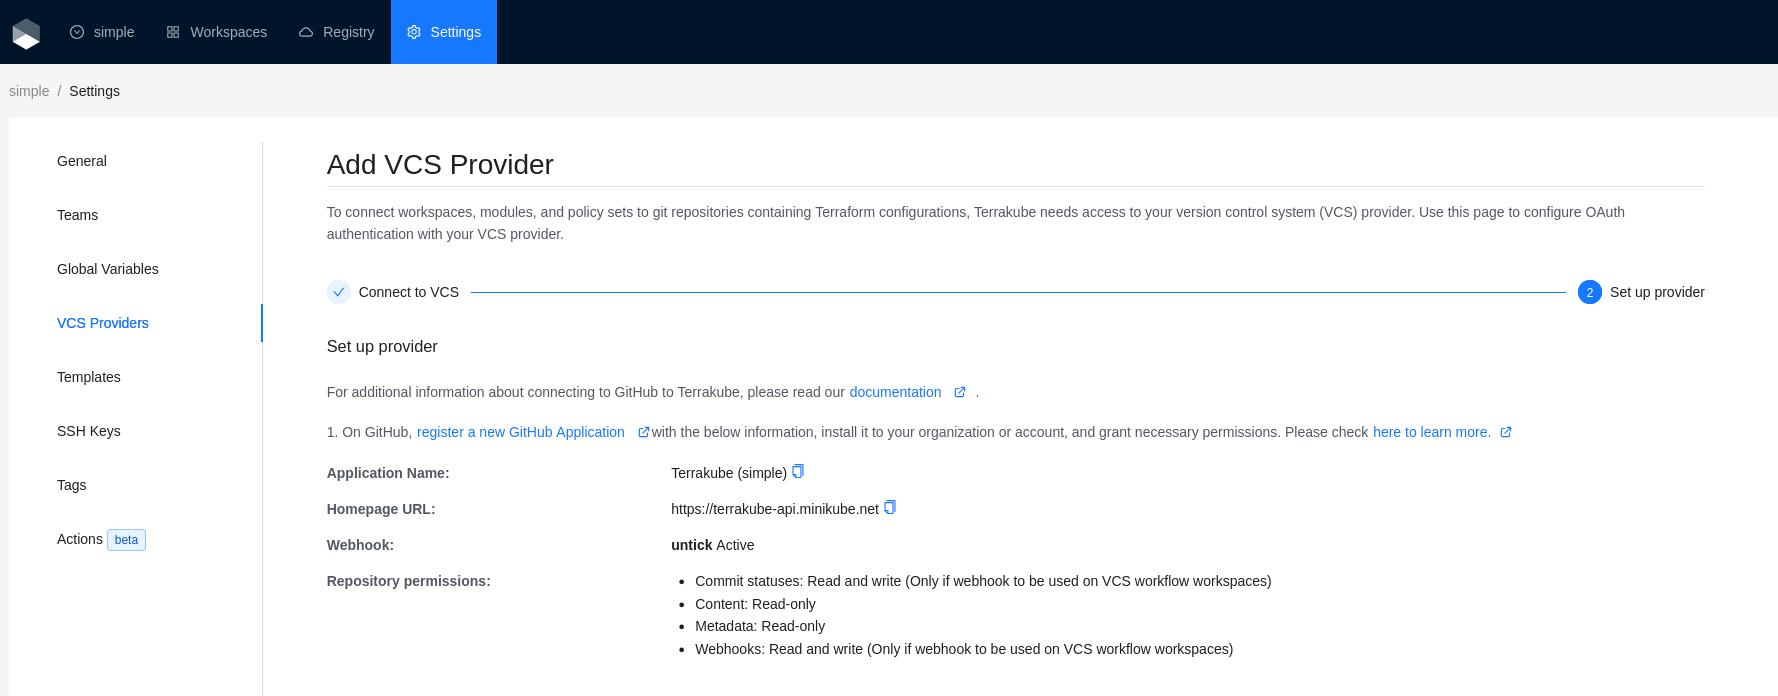
Task: Open the SSH Keys settings section
Action: click(89, 431)
